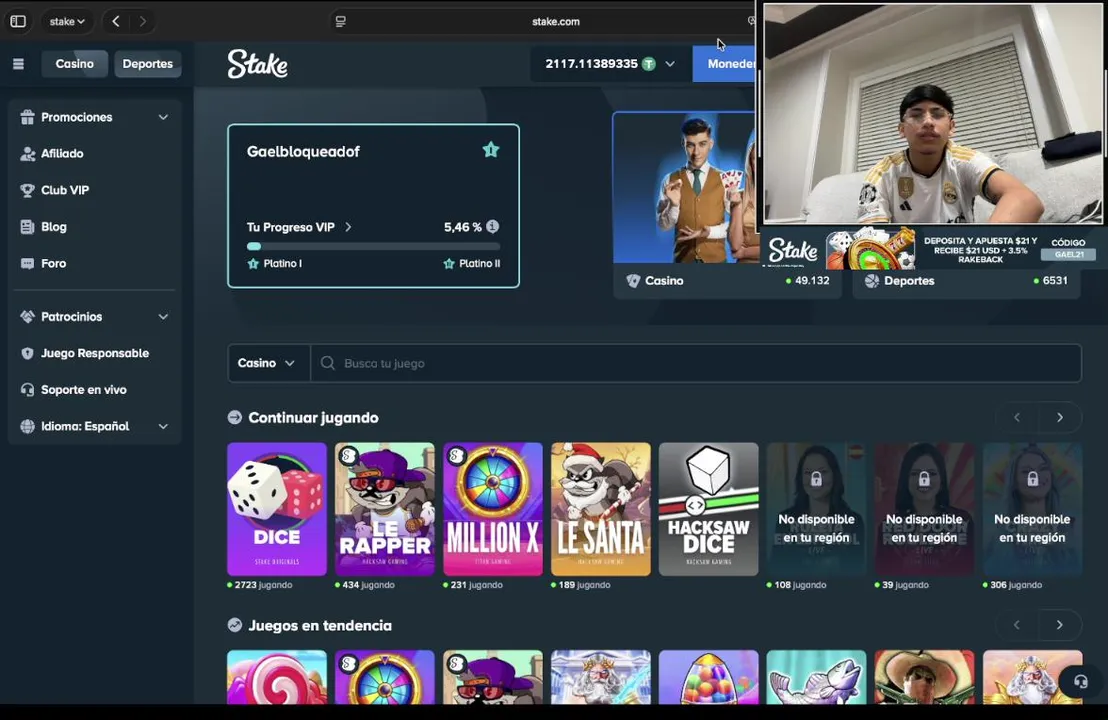This screenshot has width=1108, height=720.
Task: Click the Juegos en tendencia heading
Action: pos(319,625)
